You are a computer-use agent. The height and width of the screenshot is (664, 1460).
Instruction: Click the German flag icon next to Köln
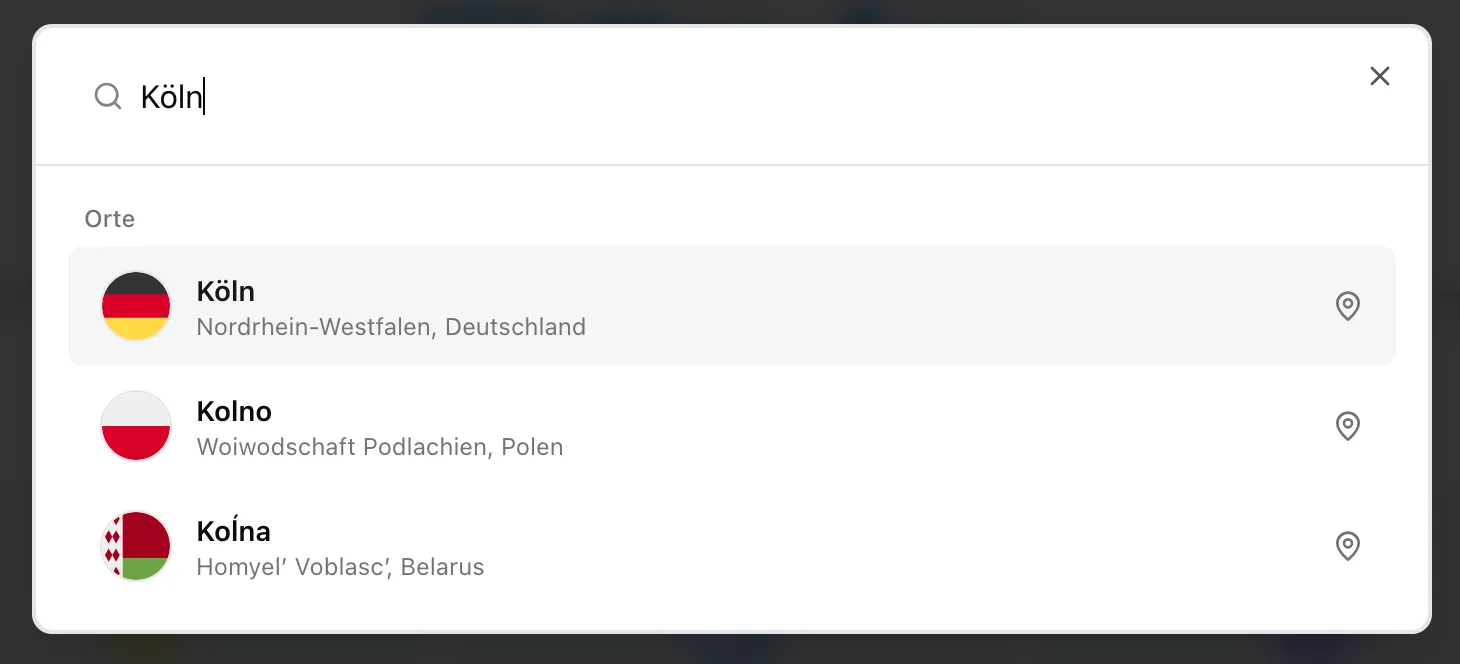tap(136, 306)
